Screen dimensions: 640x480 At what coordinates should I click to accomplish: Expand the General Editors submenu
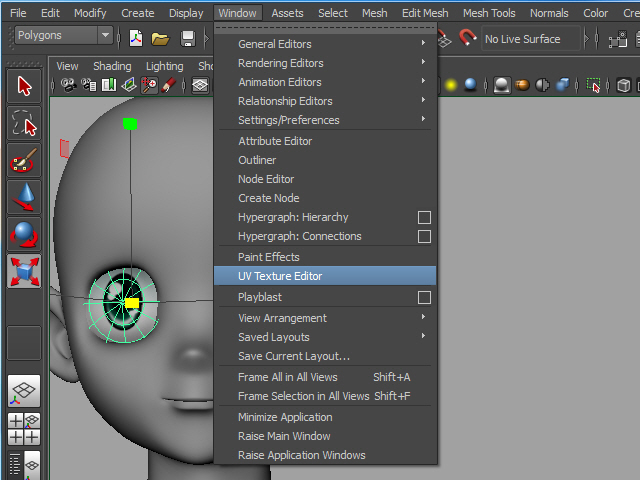point(325,44)
